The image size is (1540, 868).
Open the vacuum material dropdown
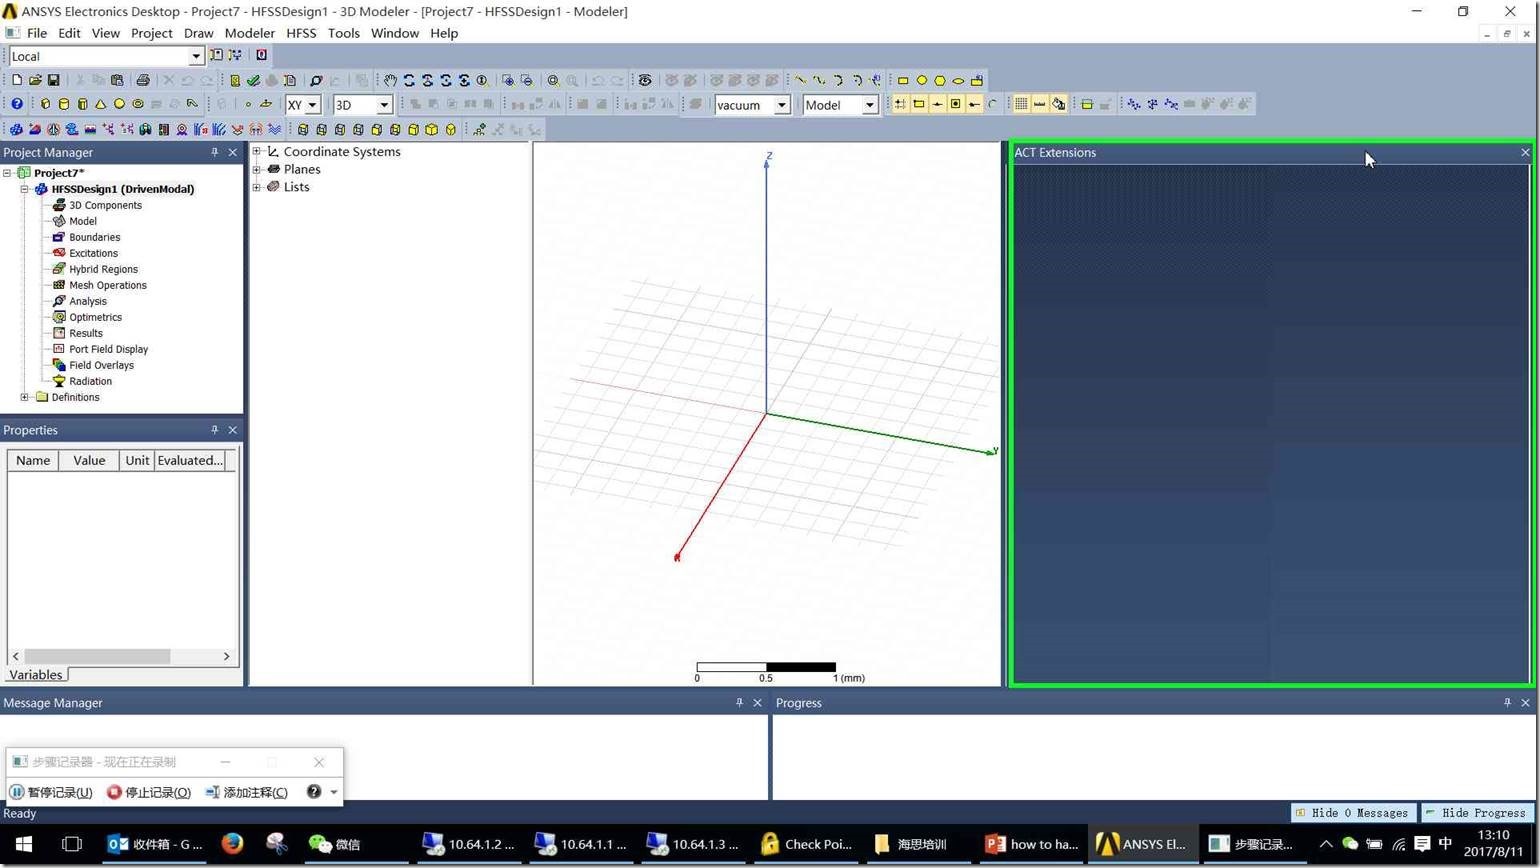[782, 105]
